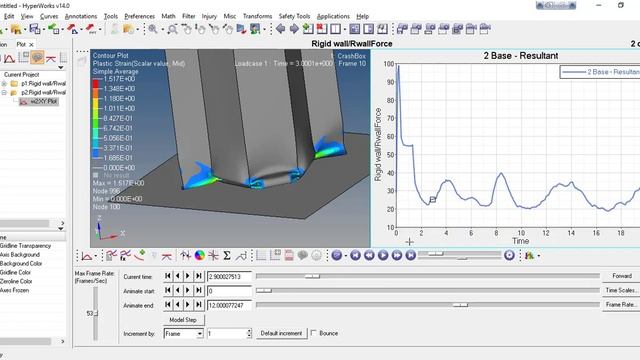Screen dimensions: 640x360
Task: Click the highlighted contour icon in browser toolbar
Action: [x=37, y=58]
